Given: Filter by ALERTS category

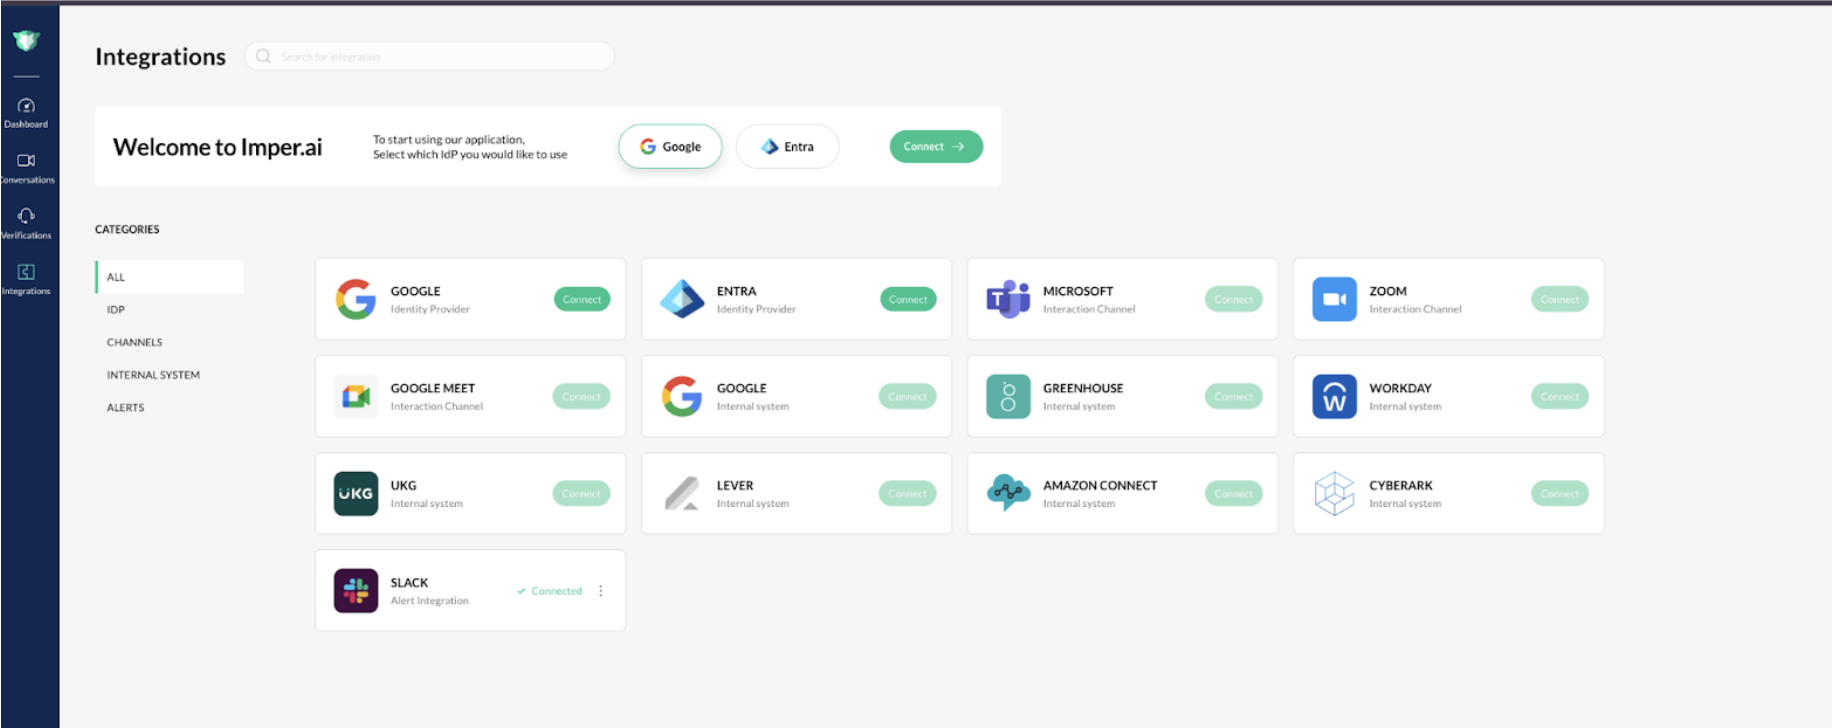Looking at the screenshot, I should (125, 408).
